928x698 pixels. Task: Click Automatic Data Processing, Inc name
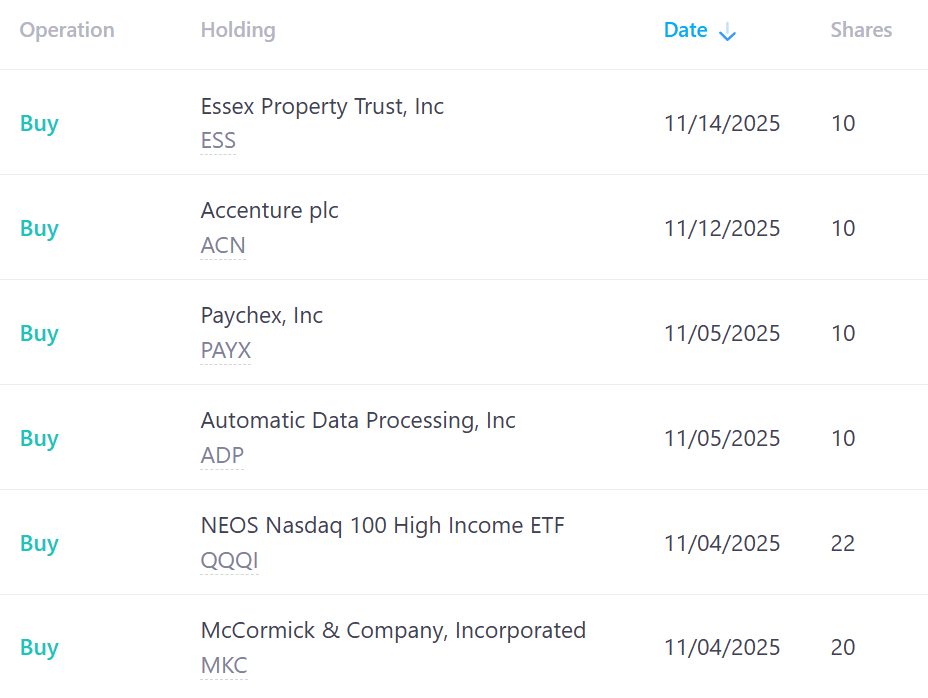[358, 421]
